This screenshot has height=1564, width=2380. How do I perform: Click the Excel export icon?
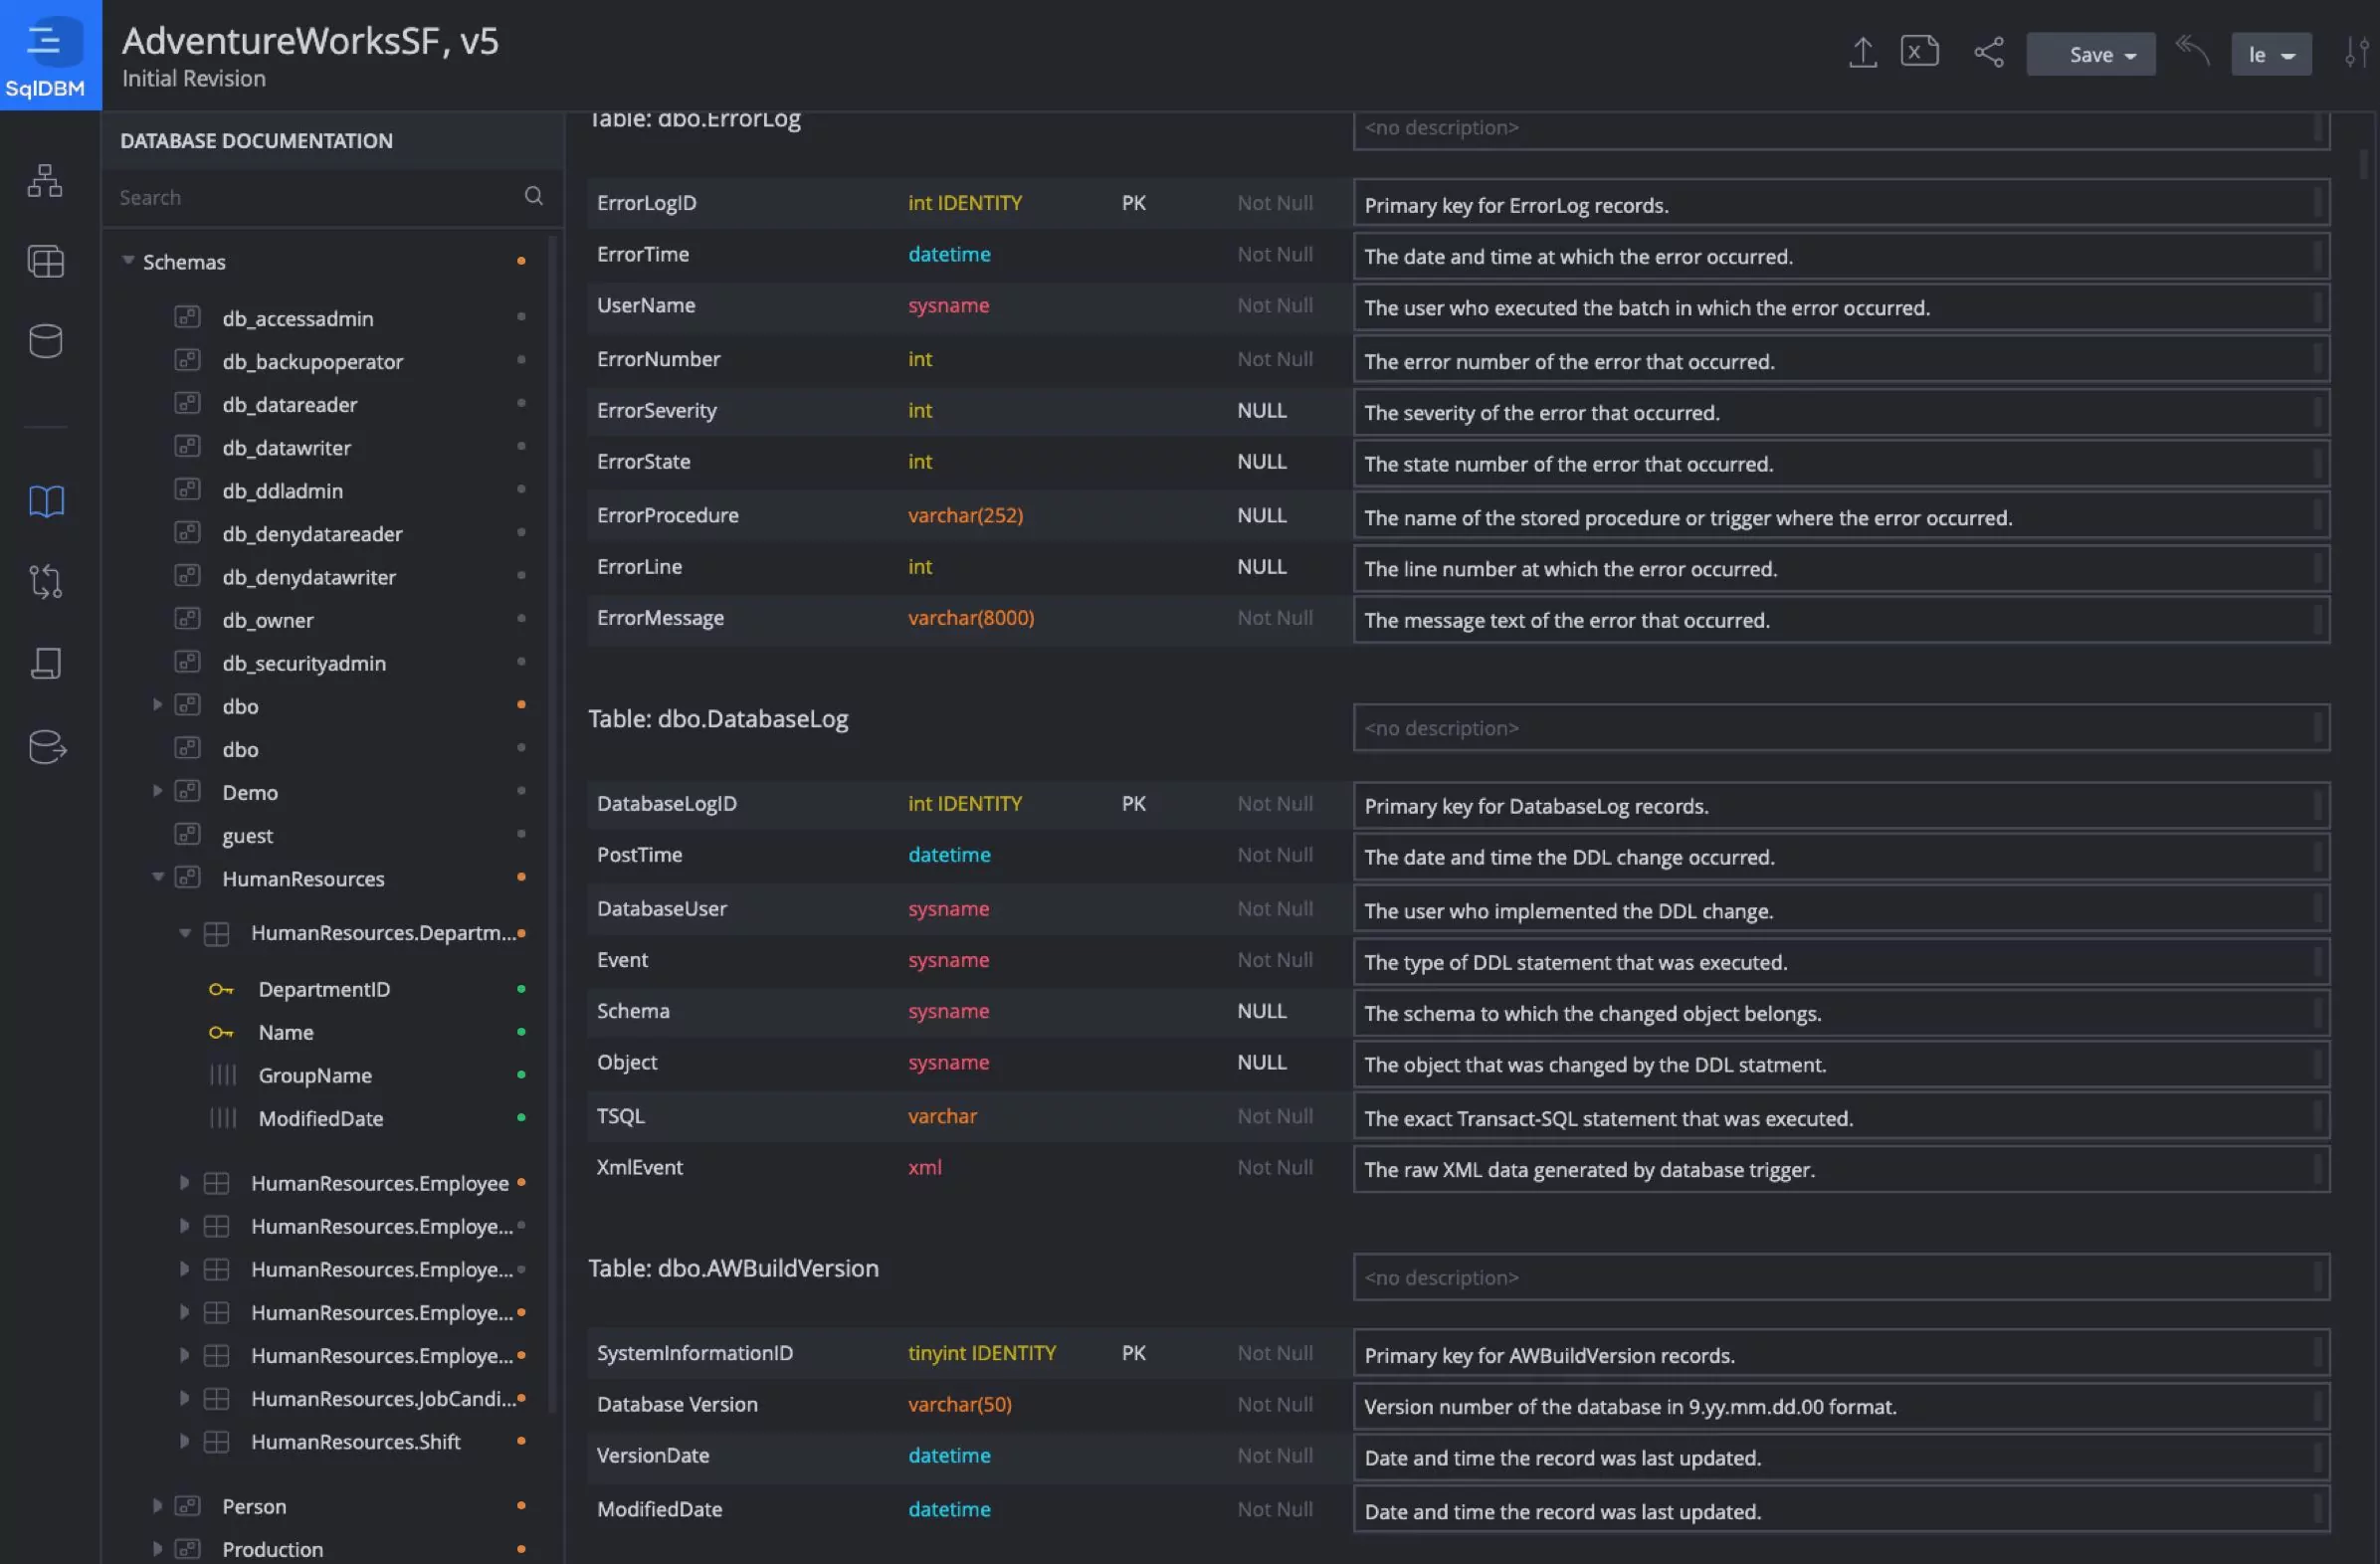point(1919,51)
